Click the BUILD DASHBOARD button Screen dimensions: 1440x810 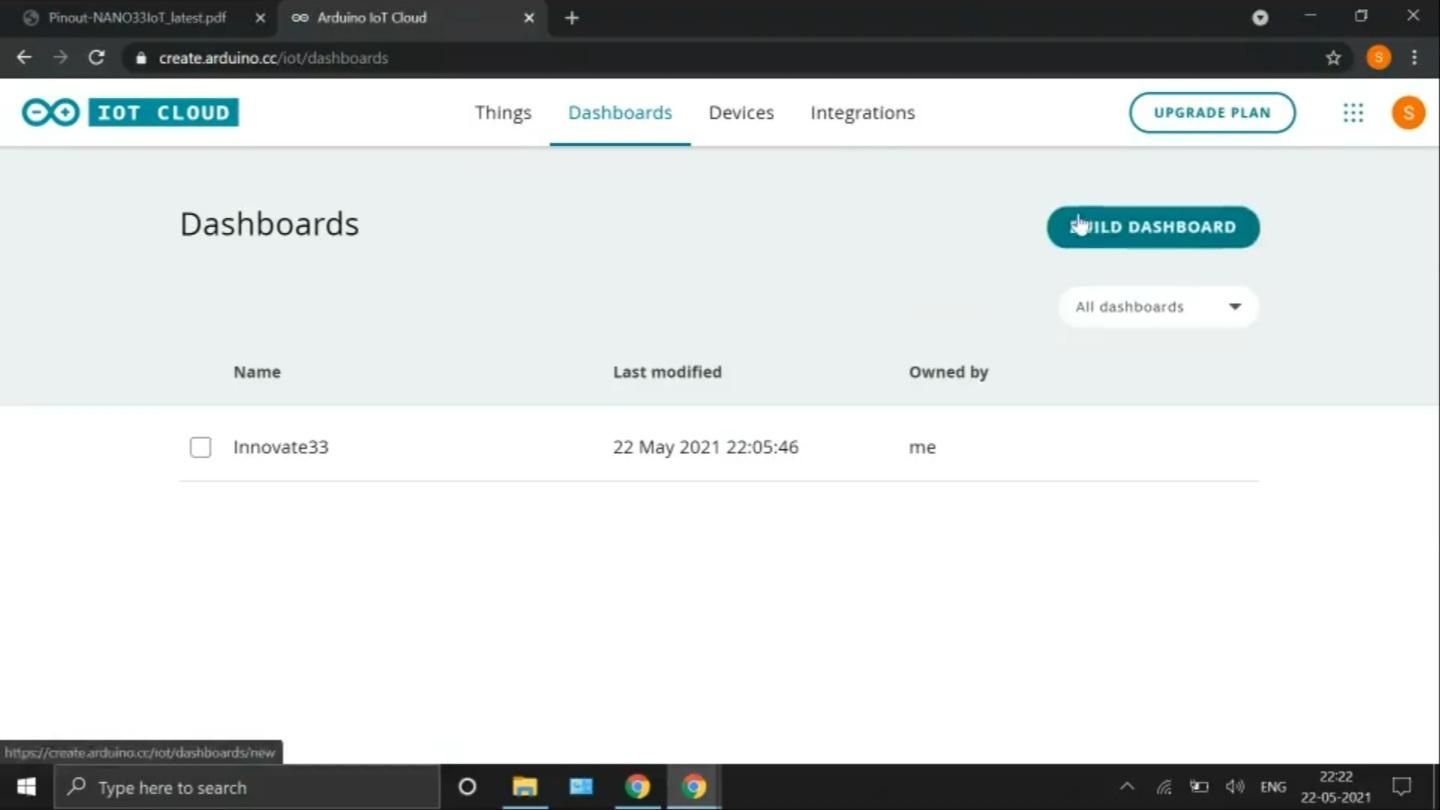[x=1152, y=227]
